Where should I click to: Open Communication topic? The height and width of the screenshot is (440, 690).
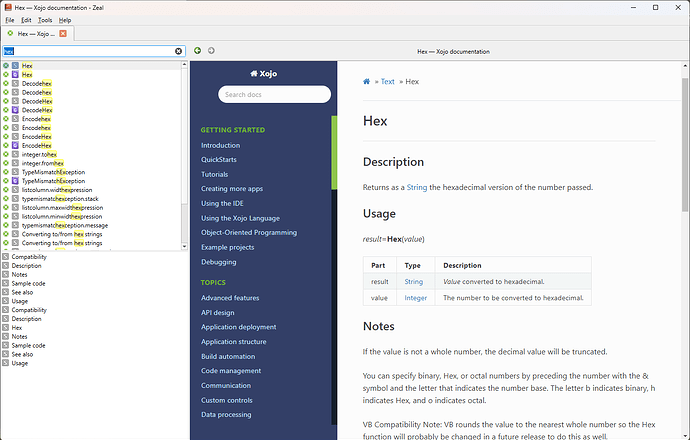(226, 385)
